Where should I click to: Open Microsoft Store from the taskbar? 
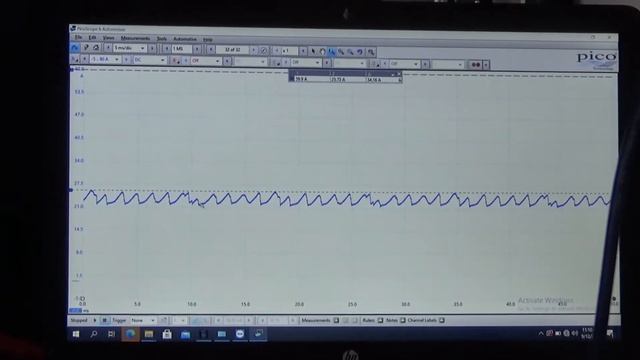pyautogui.click(x=167, y=335)
